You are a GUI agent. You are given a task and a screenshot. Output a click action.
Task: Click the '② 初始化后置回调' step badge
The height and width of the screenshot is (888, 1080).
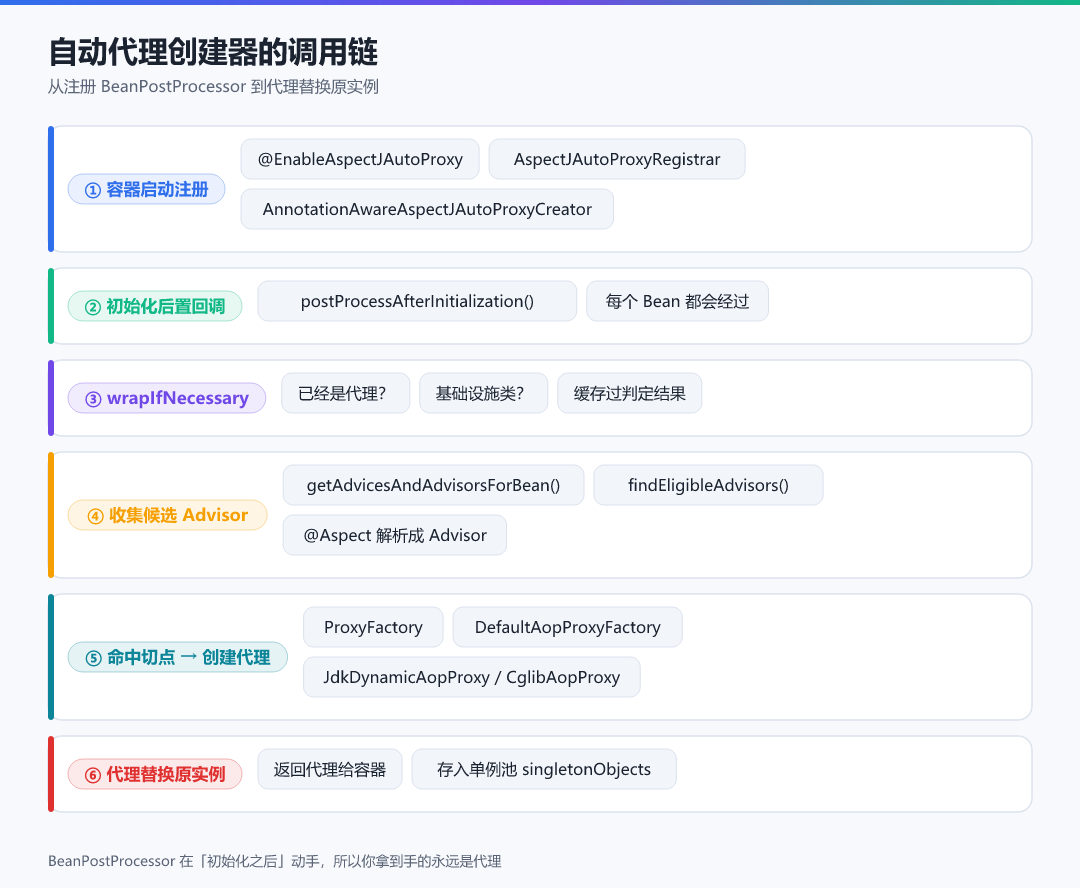coord(155,307)
